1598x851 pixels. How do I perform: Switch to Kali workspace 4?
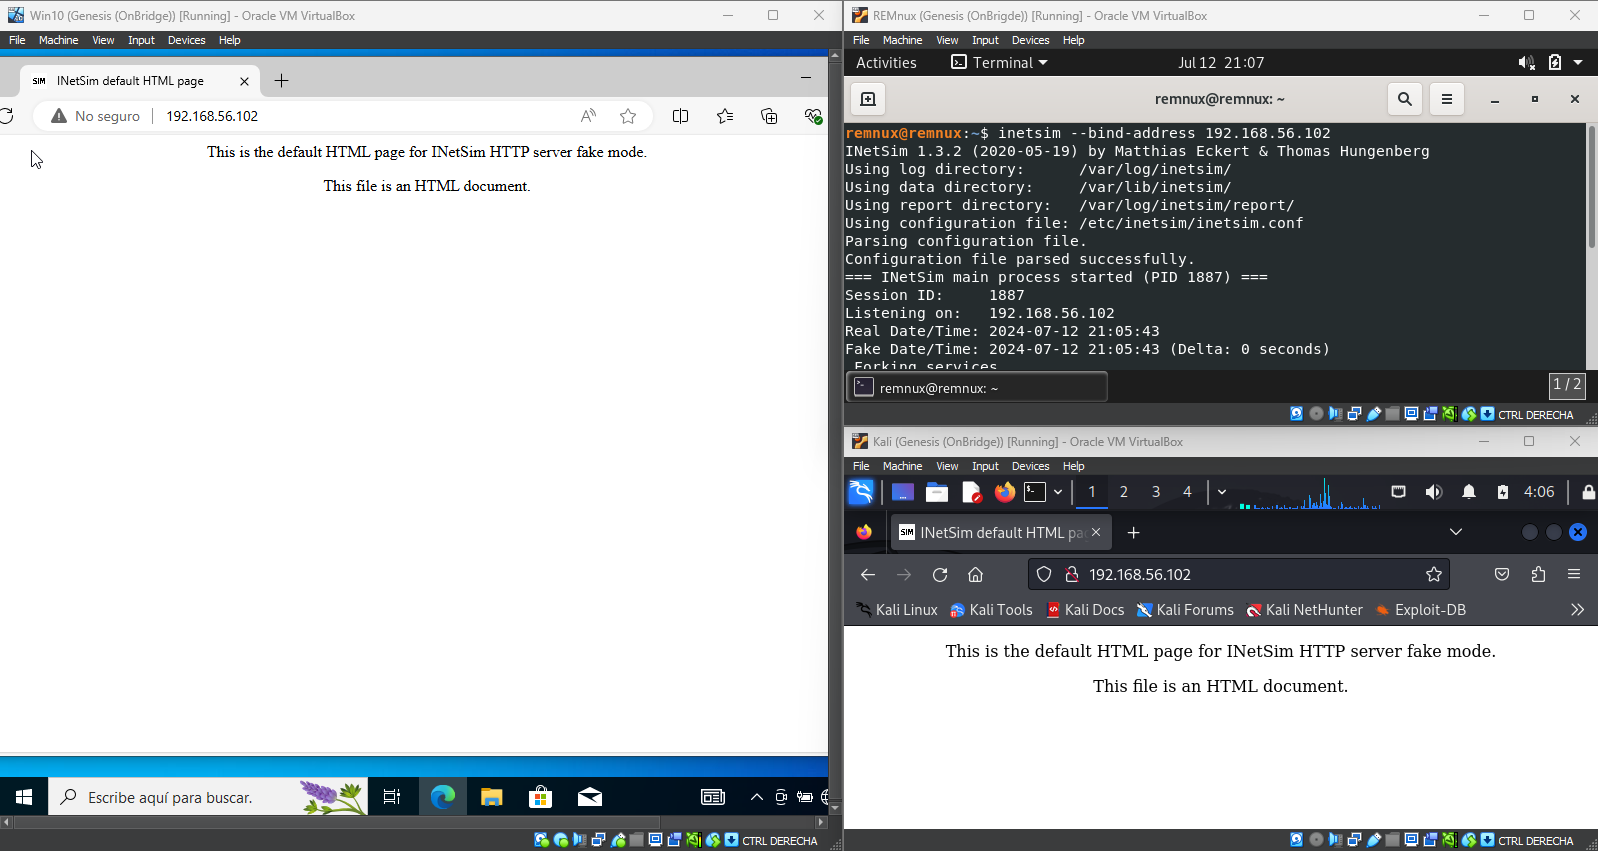(x=1188, y=492)
